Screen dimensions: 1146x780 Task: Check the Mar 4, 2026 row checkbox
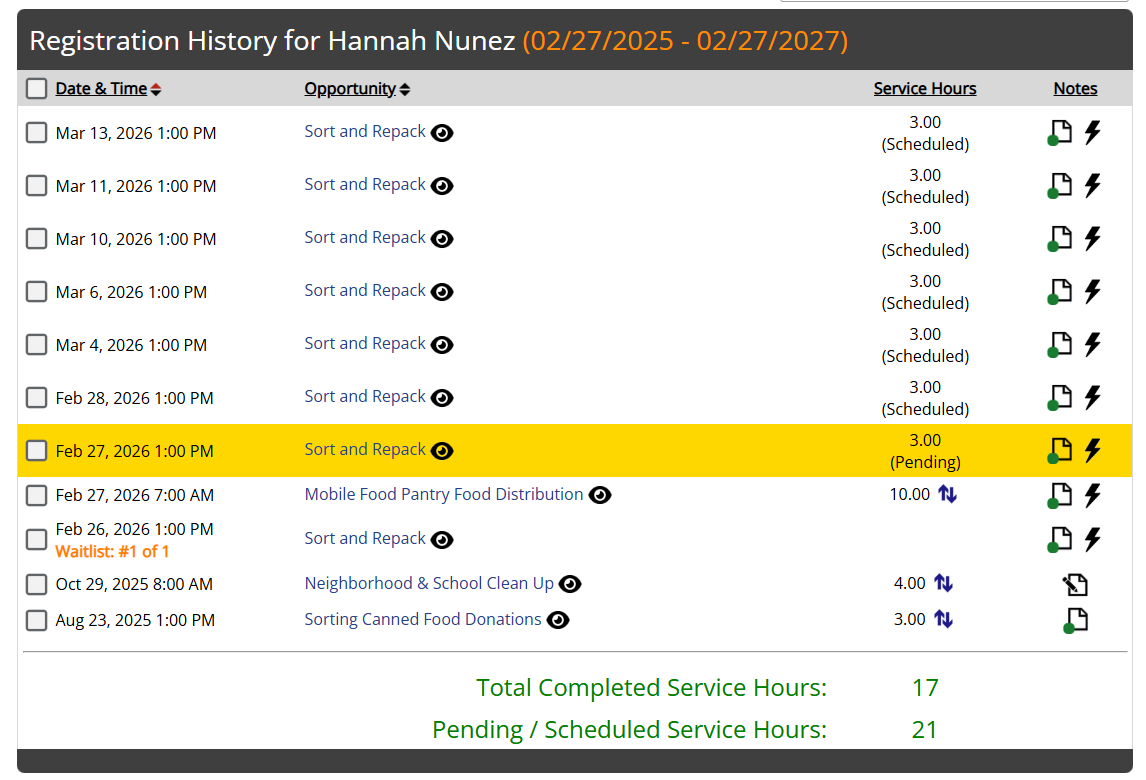tap(37, 345)
